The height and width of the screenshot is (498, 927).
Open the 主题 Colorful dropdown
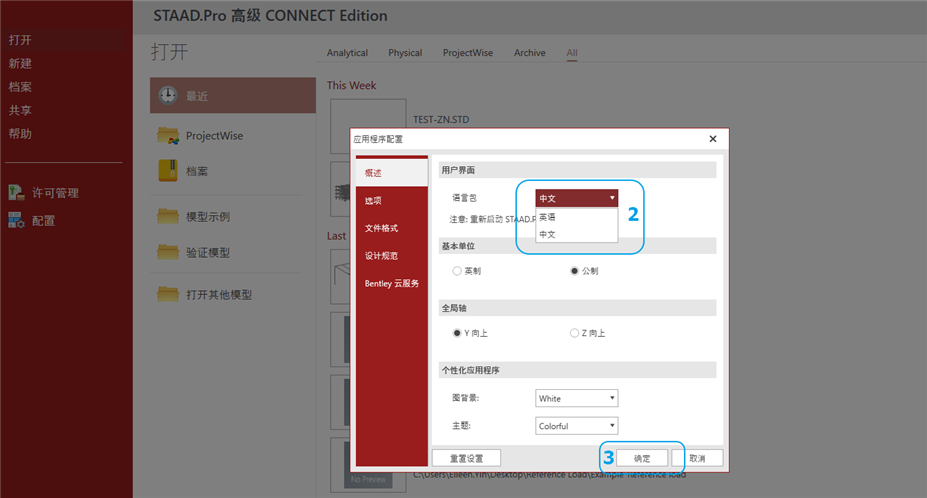[576, 426]
